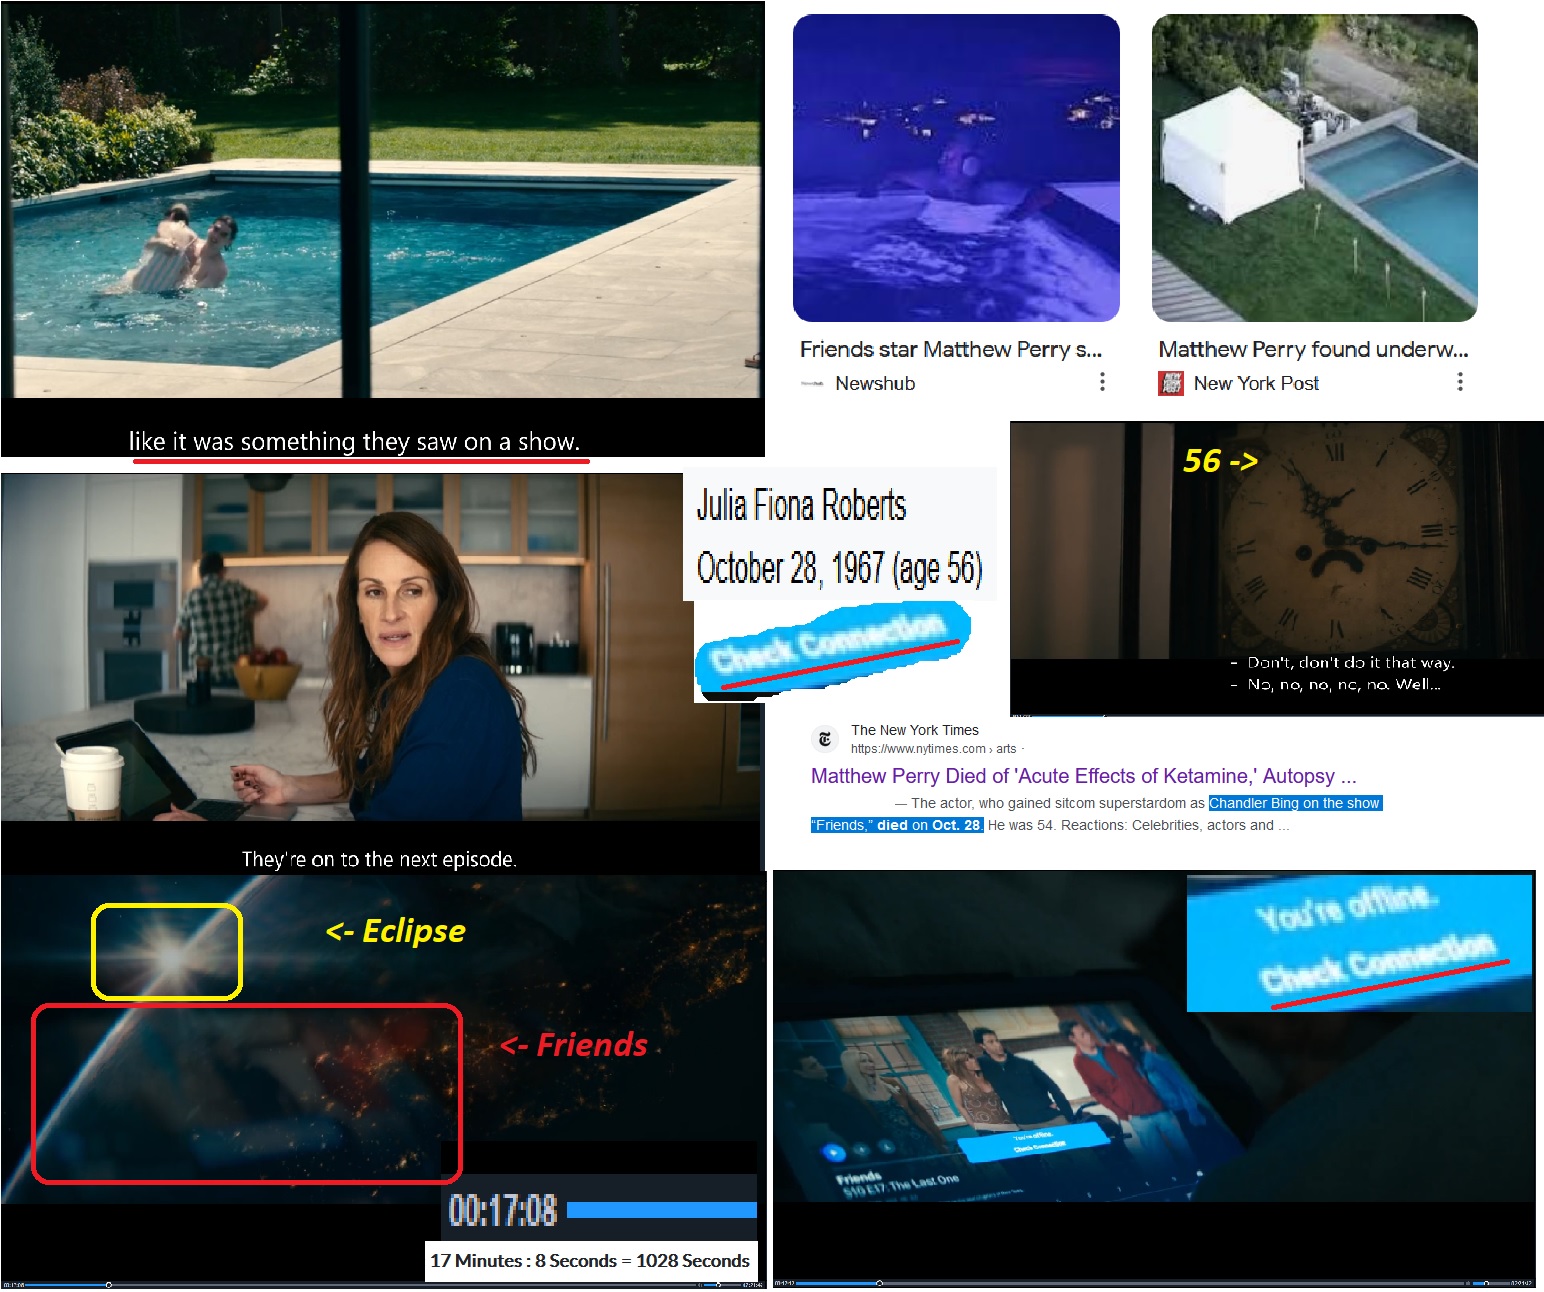This screenshot has height=1292, width=1544.
Task: Open the three-dot menu for New York Post result
Action: [1460, 382]
